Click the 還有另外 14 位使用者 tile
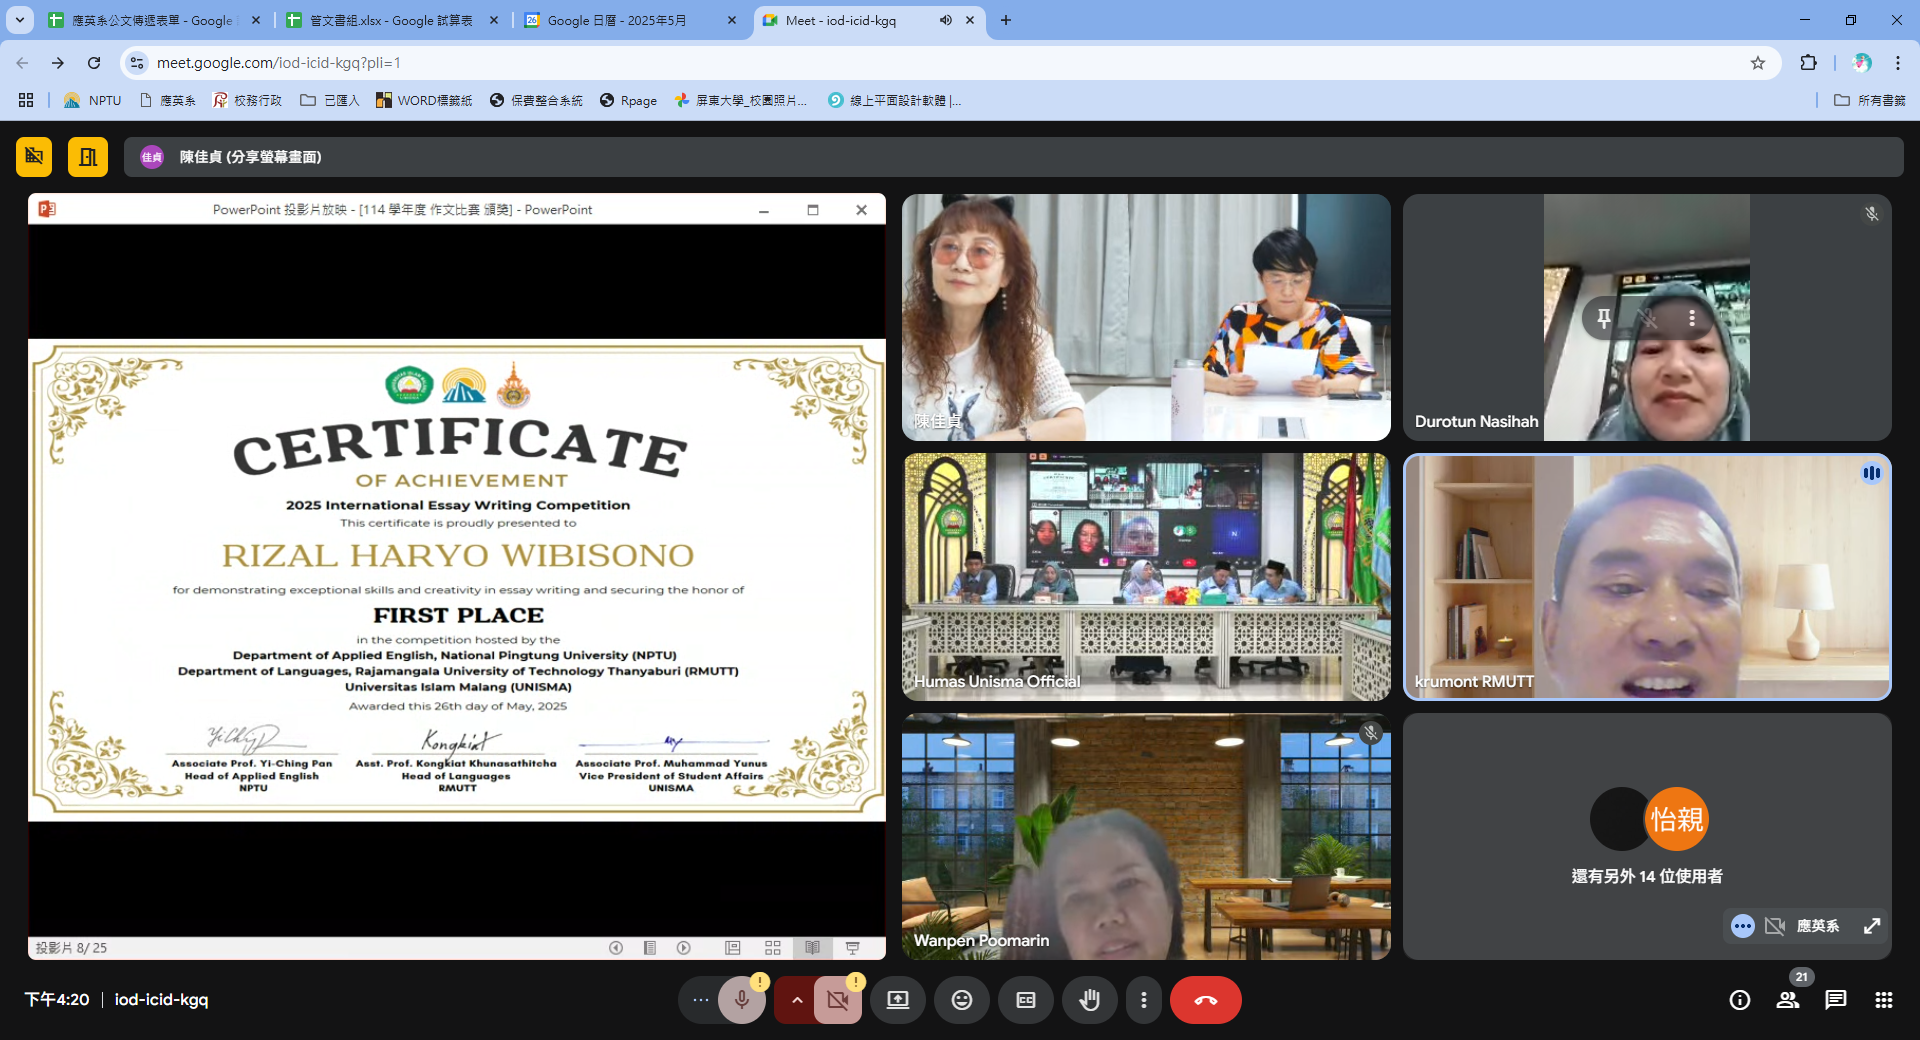 (x=1647, y=836)
